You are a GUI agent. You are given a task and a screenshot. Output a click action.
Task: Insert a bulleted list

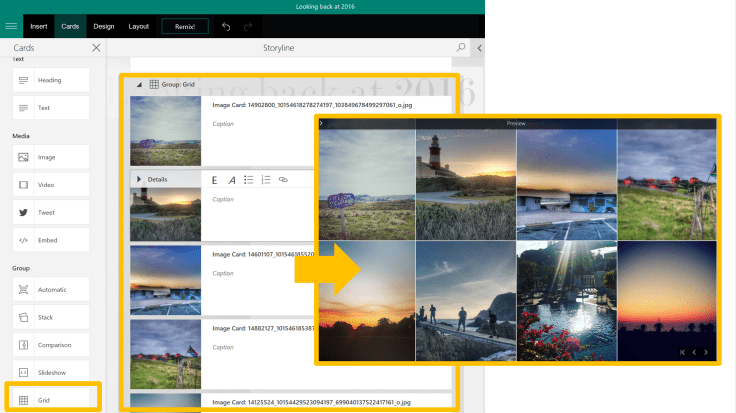249,179
